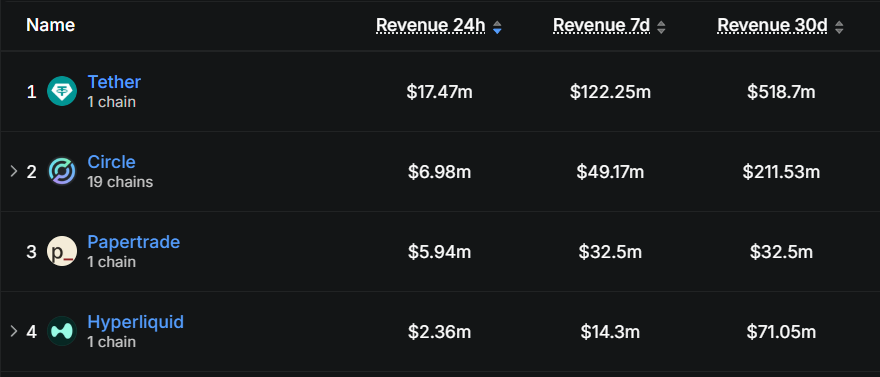Sort by Revenue 24h arrow icon

pyautogui.click(x=497, y=27)
